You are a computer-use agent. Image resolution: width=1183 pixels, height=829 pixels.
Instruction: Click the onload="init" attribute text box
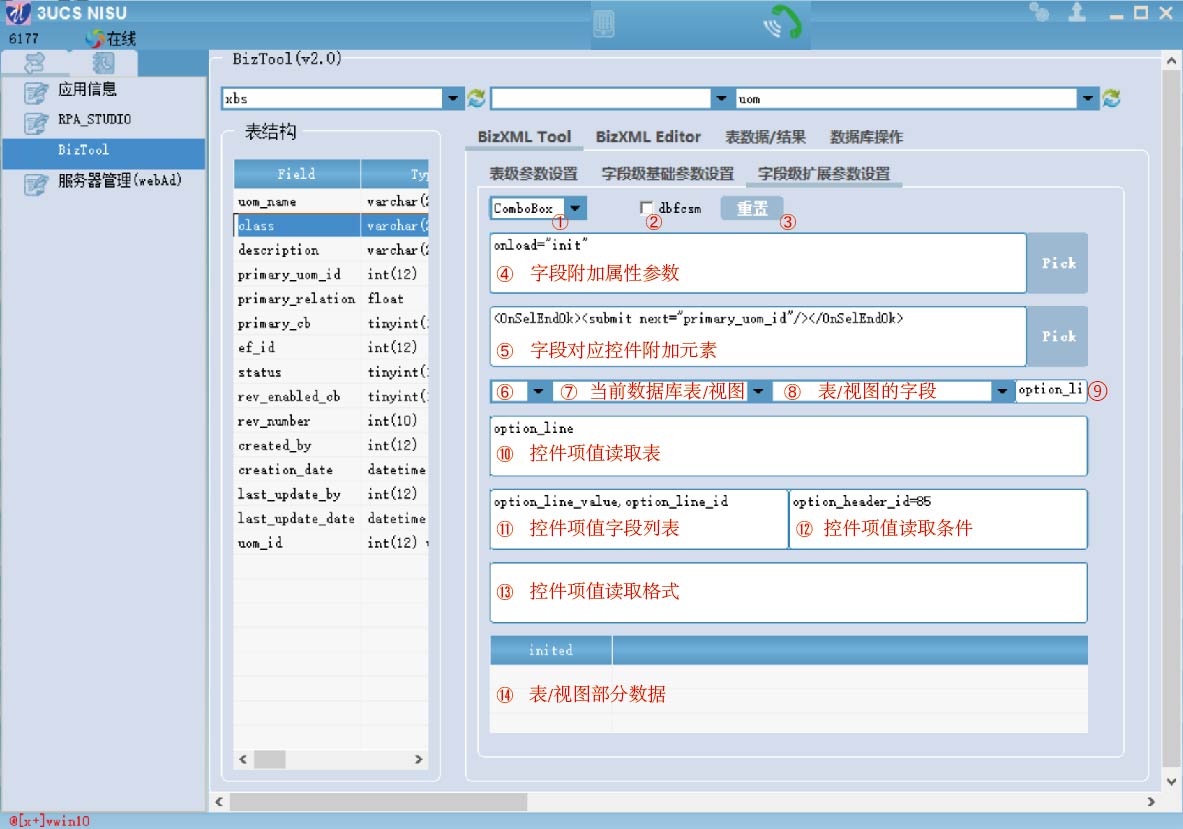click(757, 263)
